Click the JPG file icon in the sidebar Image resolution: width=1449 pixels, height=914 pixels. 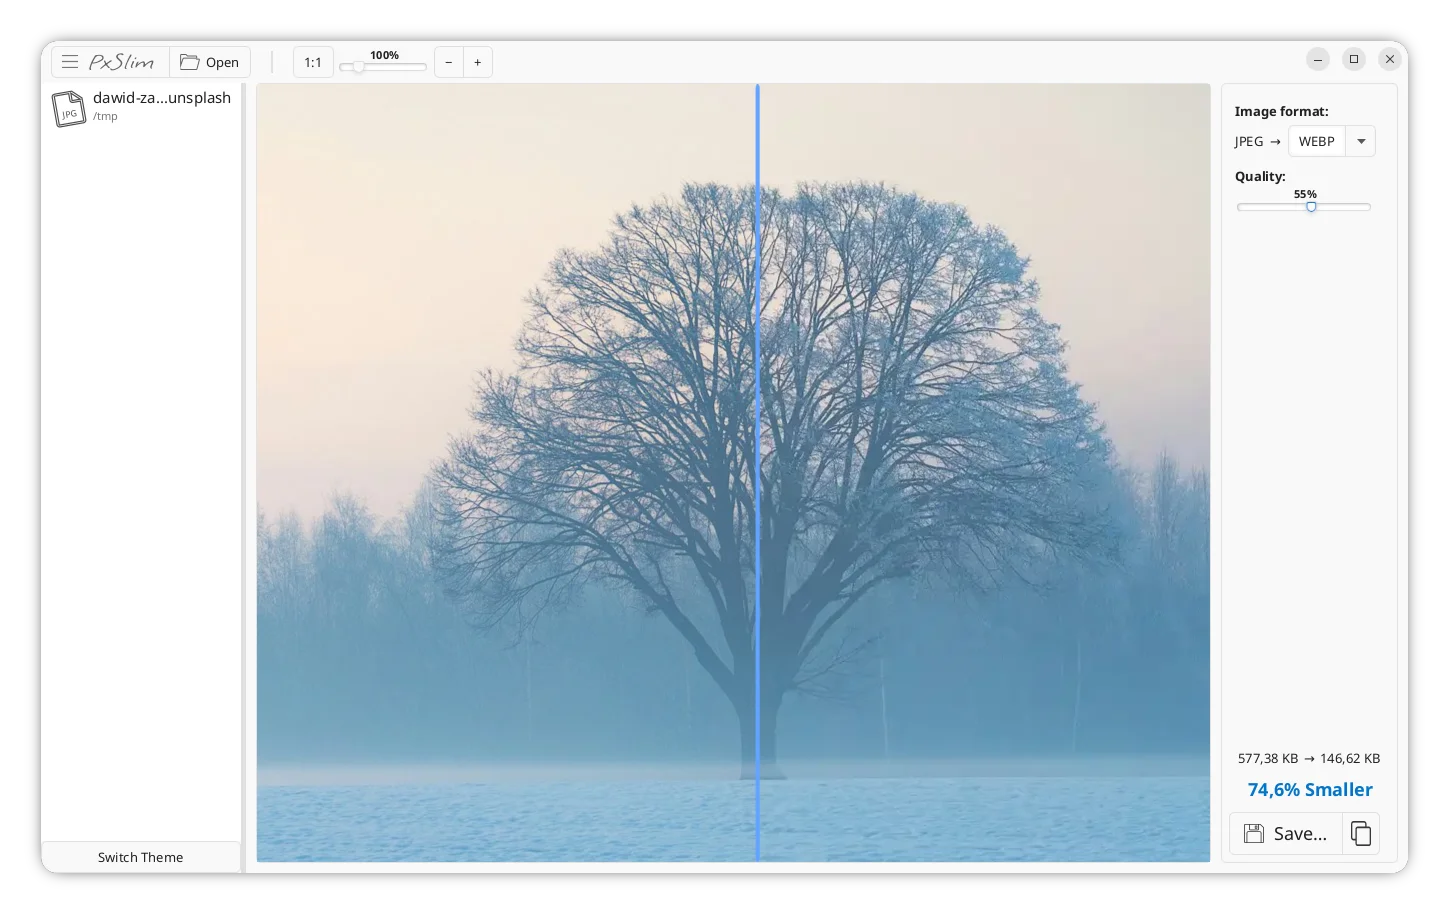67,107
